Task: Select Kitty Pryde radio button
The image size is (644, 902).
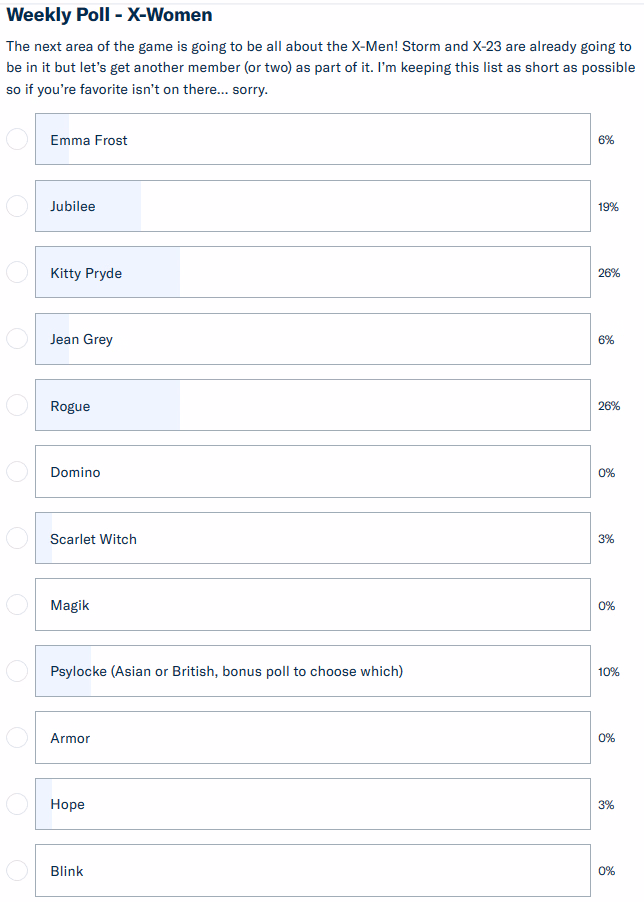Action: 17,272
